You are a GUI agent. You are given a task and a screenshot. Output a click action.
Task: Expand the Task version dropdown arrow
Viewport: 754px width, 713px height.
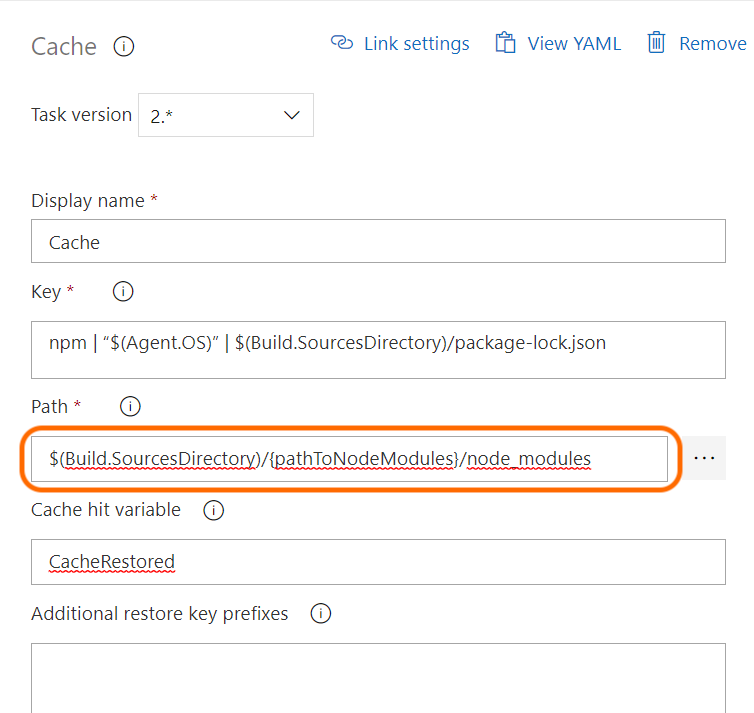292,115
